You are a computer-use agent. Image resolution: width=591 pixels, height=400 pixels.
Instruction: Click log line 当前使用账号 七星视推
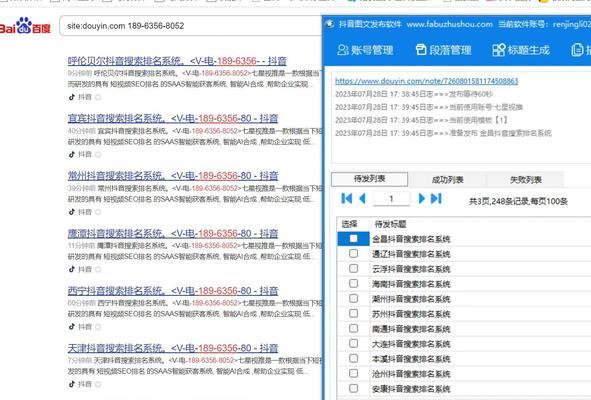click(x=429, y=107)
